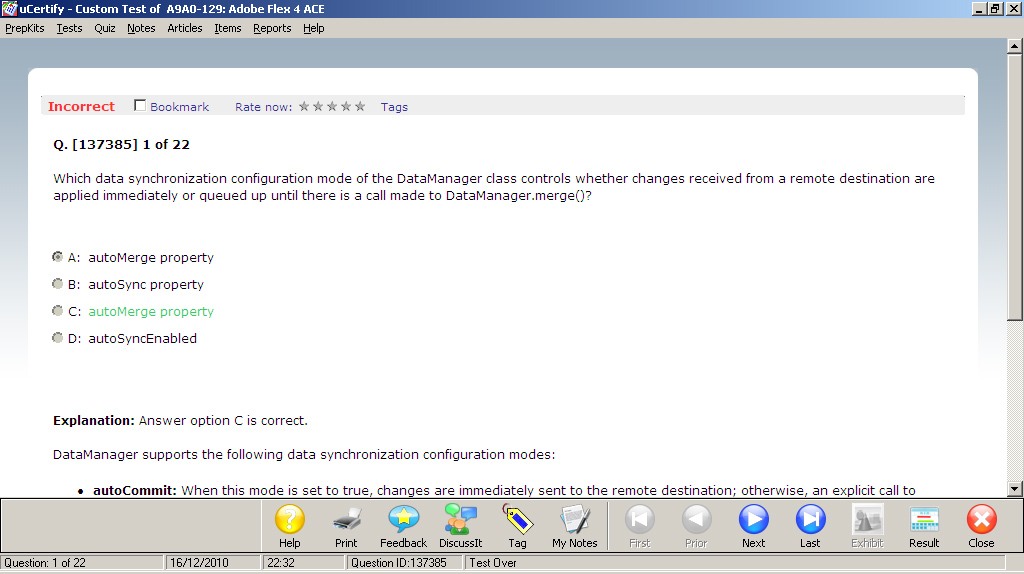
Task: Click status bar date 16/12/2010
Action: 199,562
